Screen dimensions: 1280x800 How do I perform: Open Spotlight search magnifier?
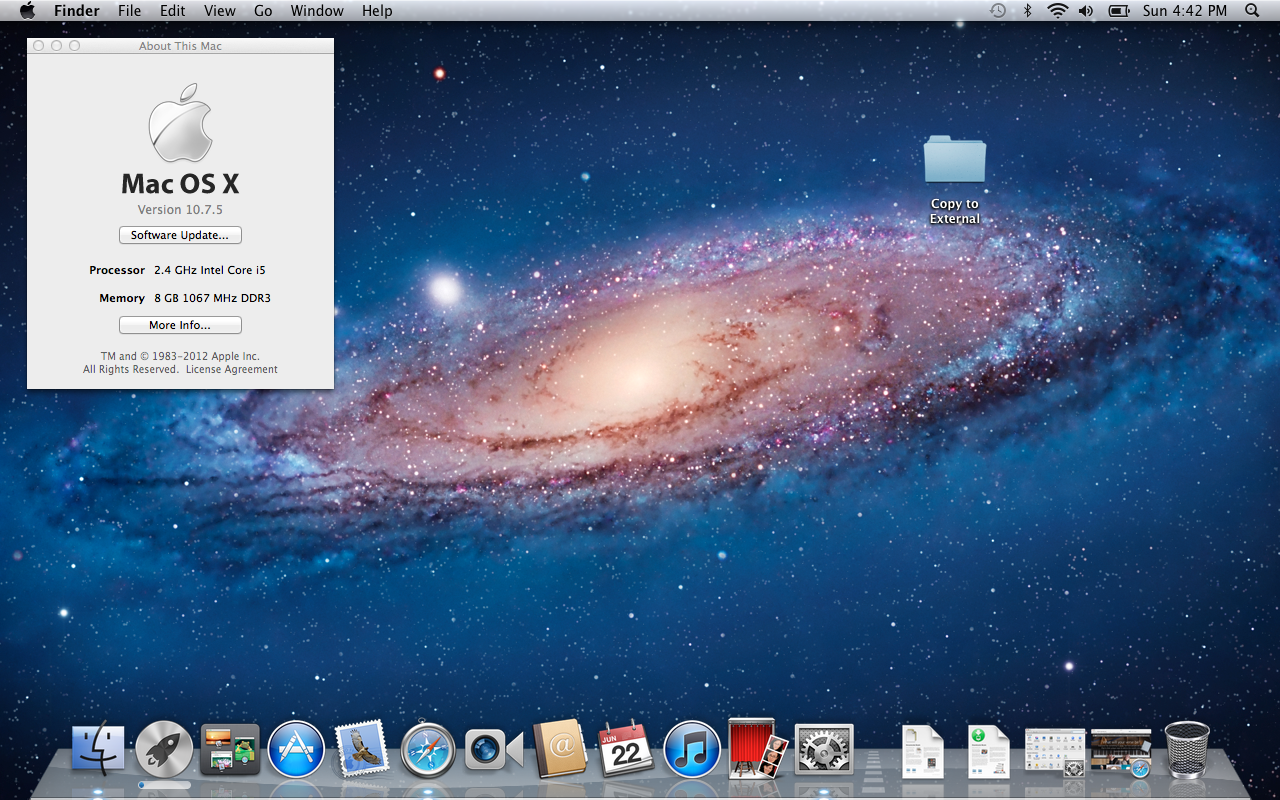coord(1252,11)
